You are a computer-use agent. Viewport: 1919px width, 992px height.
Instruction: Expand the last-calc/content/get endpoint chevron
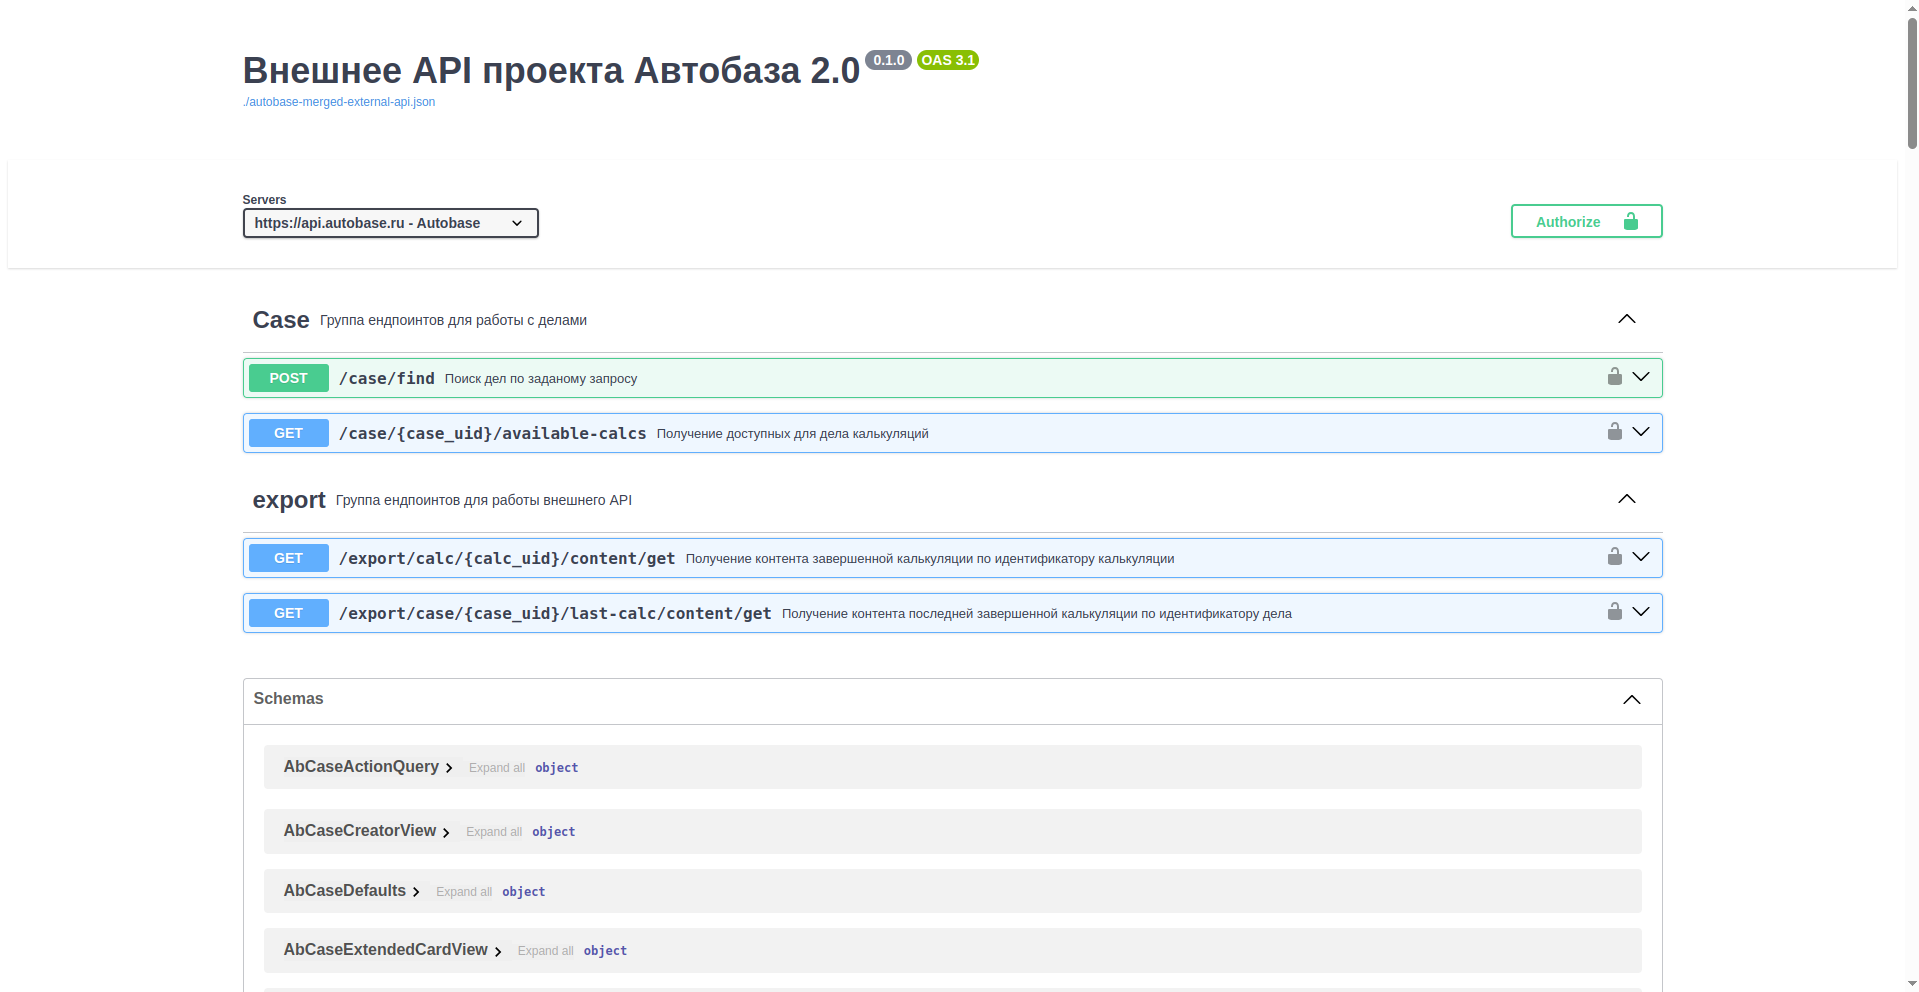pyautogui.click(x=1641, y=612)
